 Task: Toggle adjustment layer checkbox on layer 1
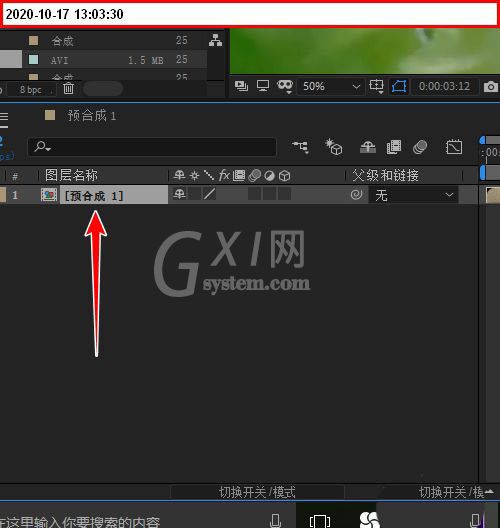click(269, 194)
